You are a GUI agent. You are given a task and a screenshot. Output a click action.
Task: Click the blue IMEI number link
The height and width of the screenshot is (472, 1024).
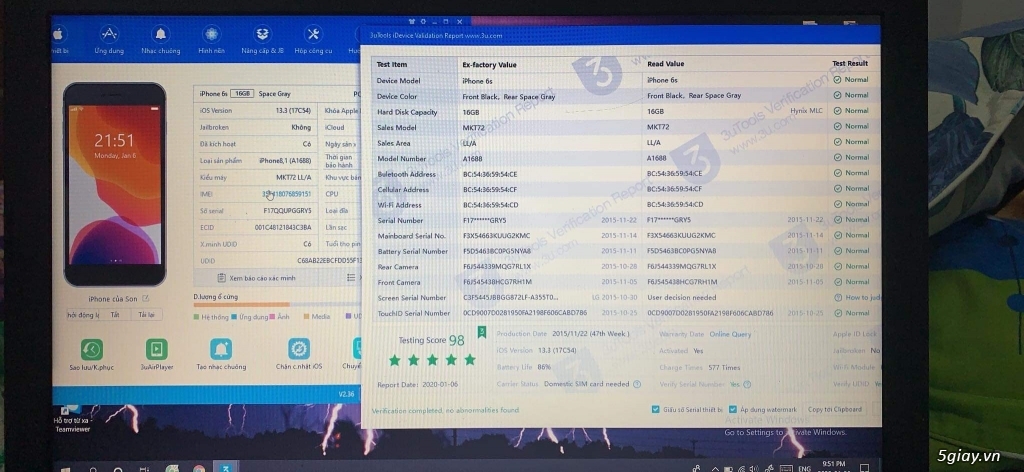[287, 194]
